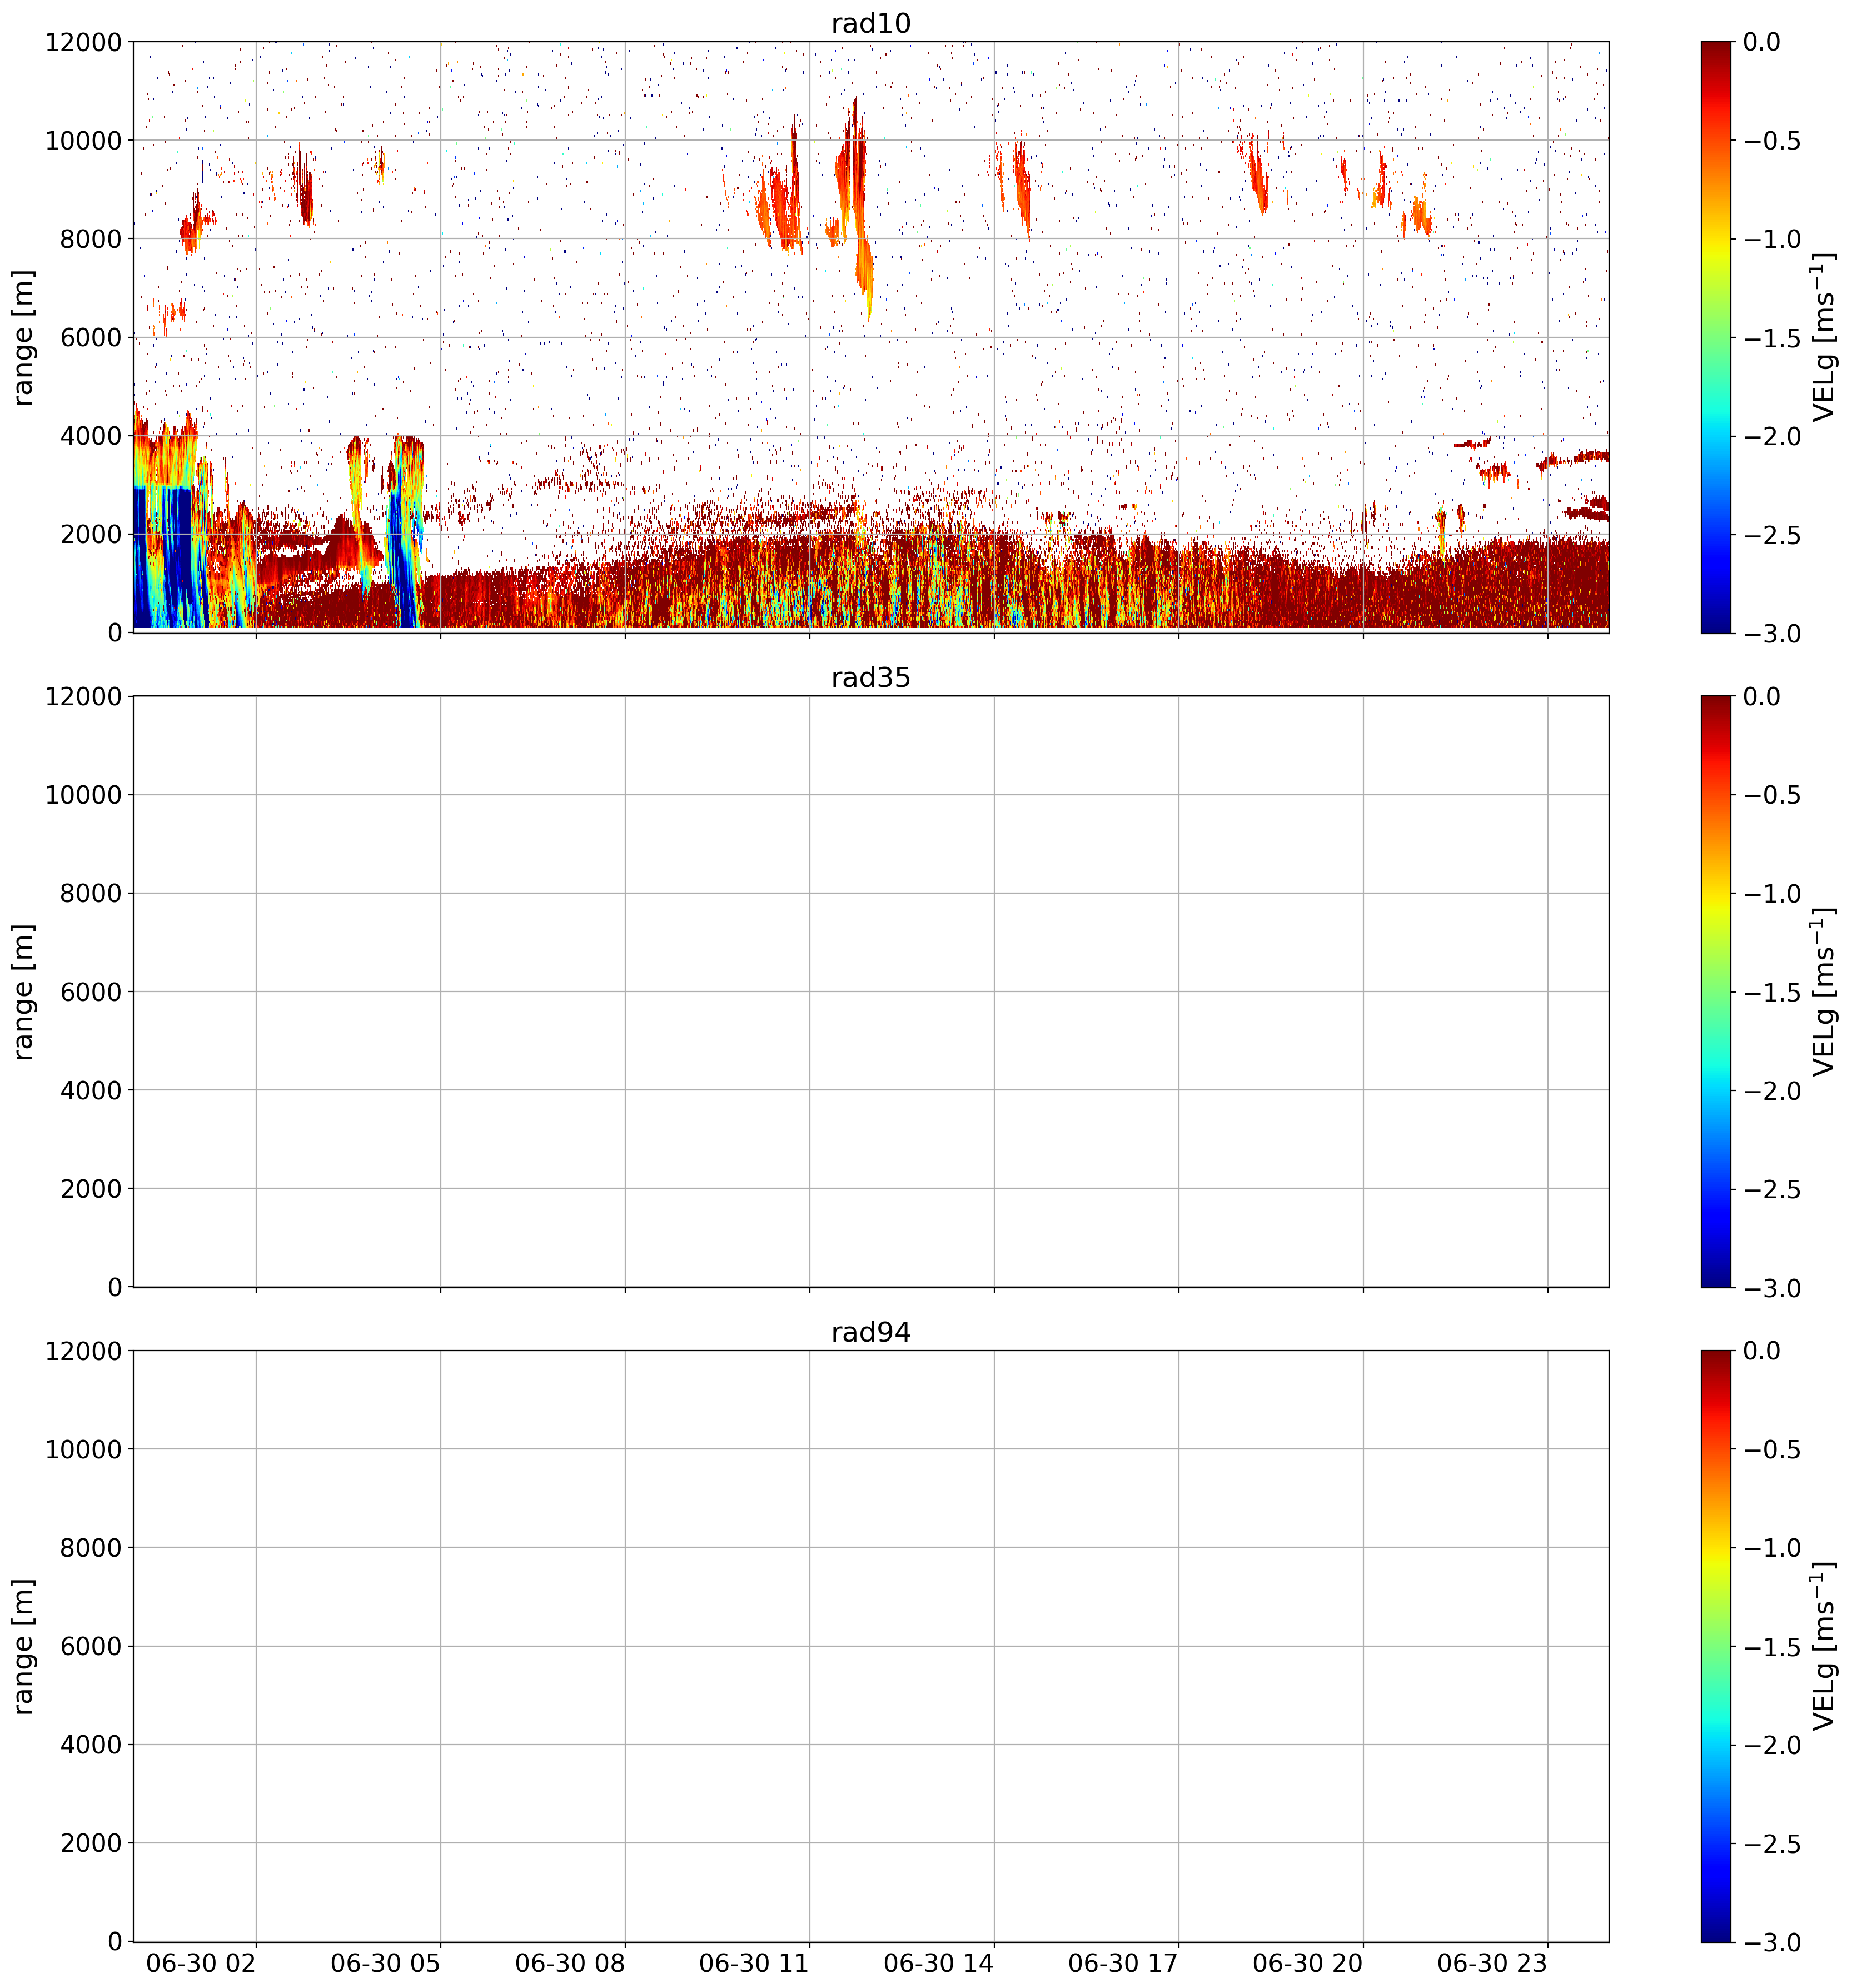Click the x-axis tick label 06-30 14

(x=938, y=1963)
